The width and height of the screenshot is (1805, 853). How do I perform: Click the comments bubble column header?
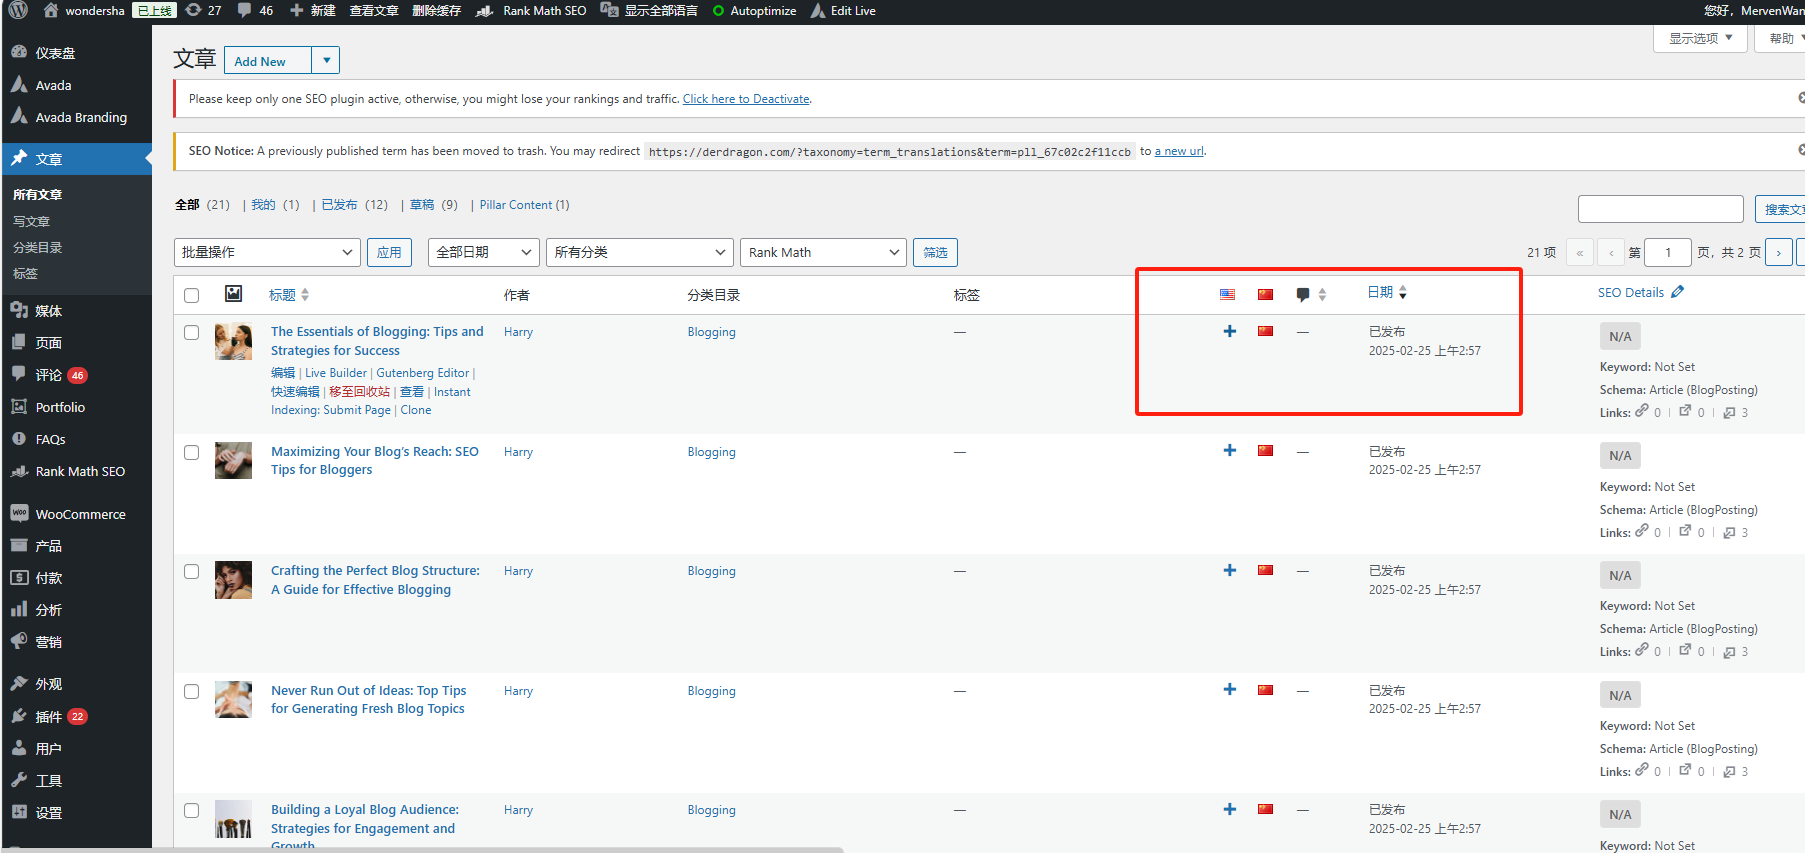pos(1302,294)
